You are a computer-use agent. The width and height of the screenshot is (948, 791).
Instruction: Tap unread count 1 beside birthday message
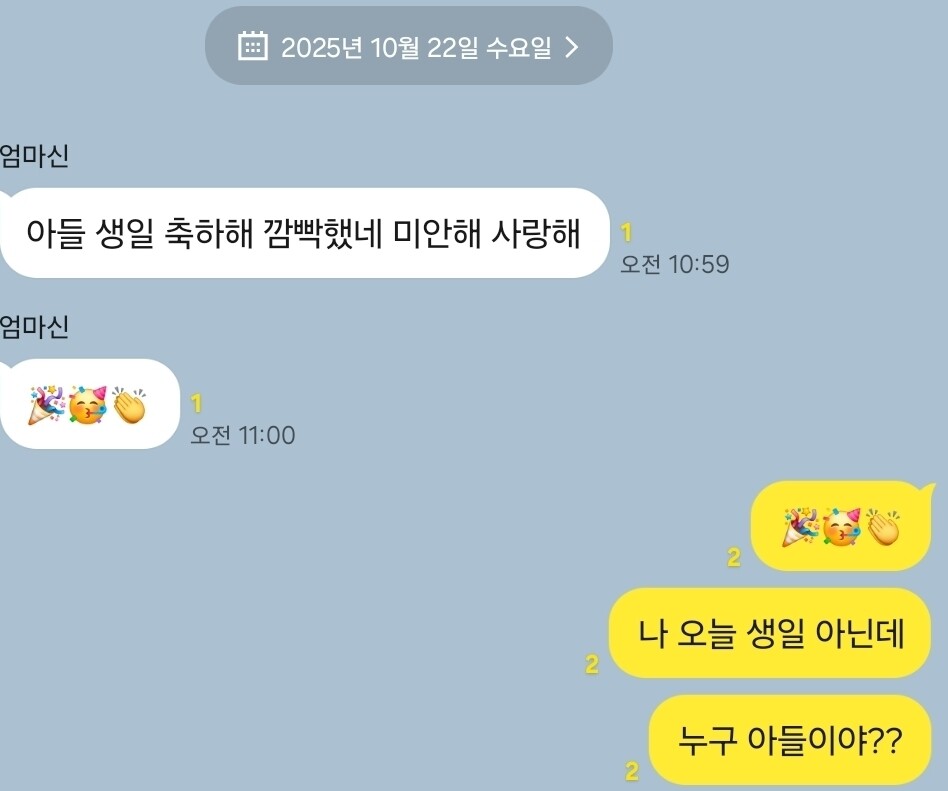coord(626,232)
